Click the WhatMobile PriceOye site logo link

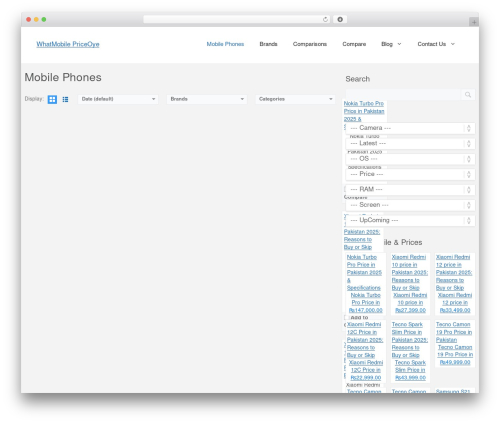68,44
